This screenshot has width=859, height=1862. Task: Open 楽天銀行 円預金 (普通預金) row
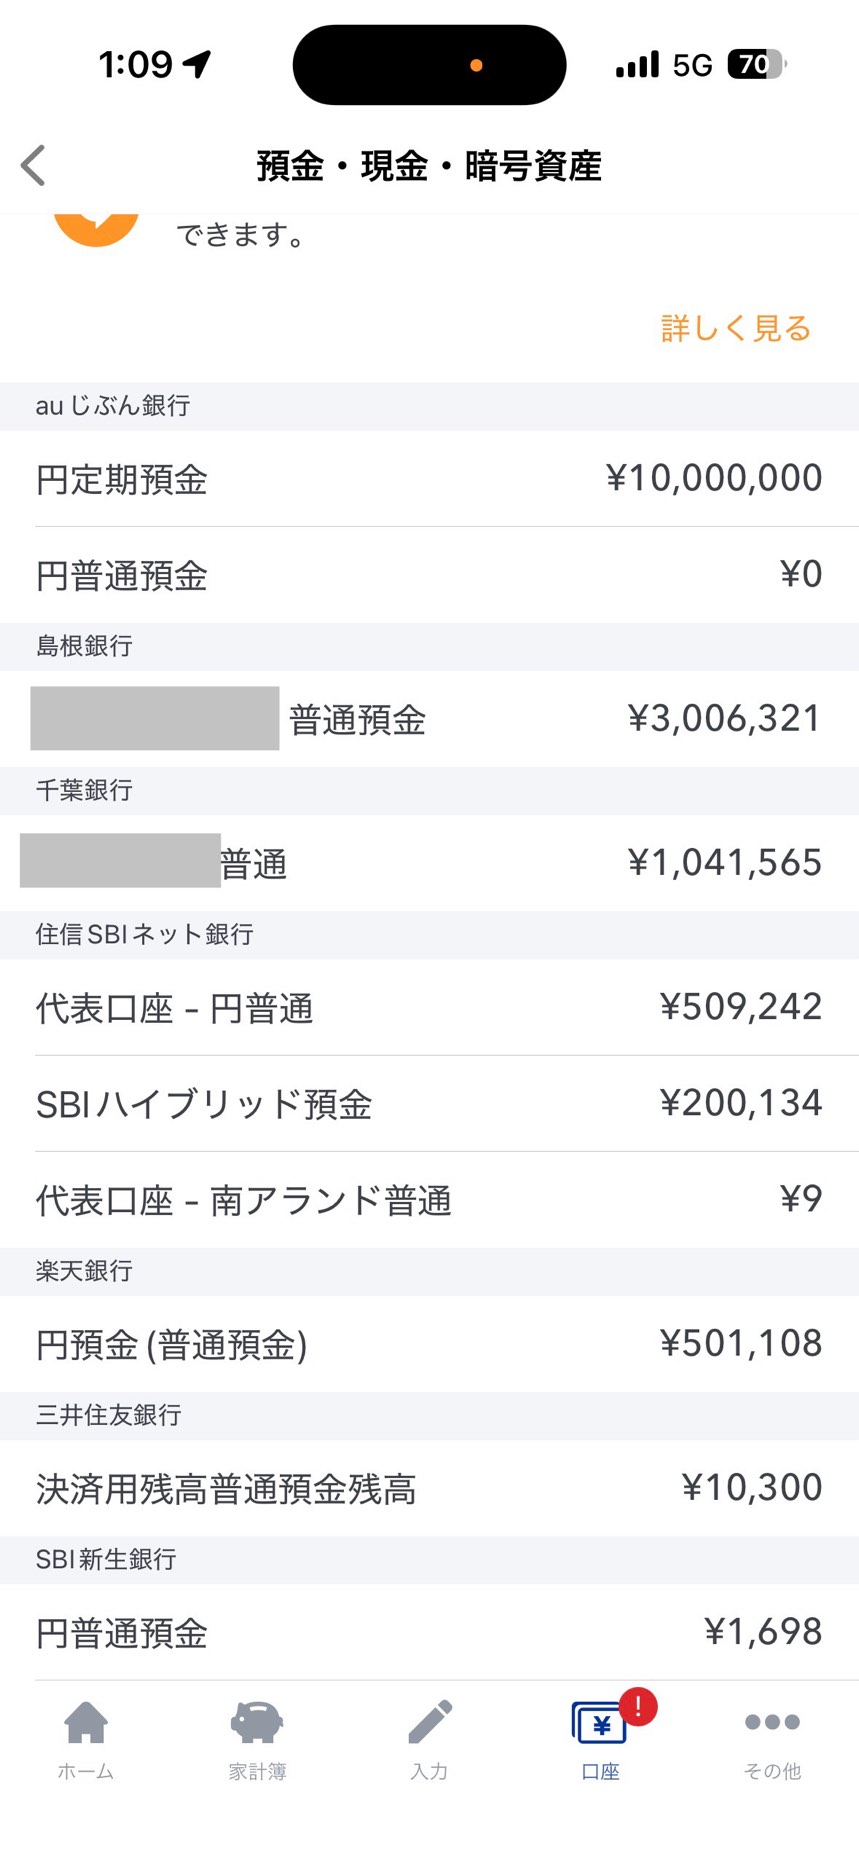tap(429, 1343)
